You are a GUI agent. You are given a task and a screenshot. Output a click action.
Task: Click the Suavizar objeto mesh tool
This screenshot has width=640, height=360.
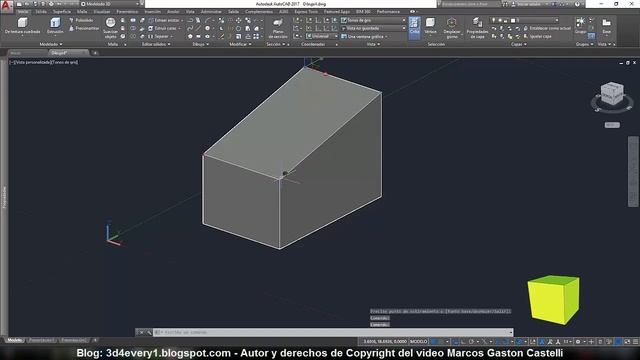[110, 28]
